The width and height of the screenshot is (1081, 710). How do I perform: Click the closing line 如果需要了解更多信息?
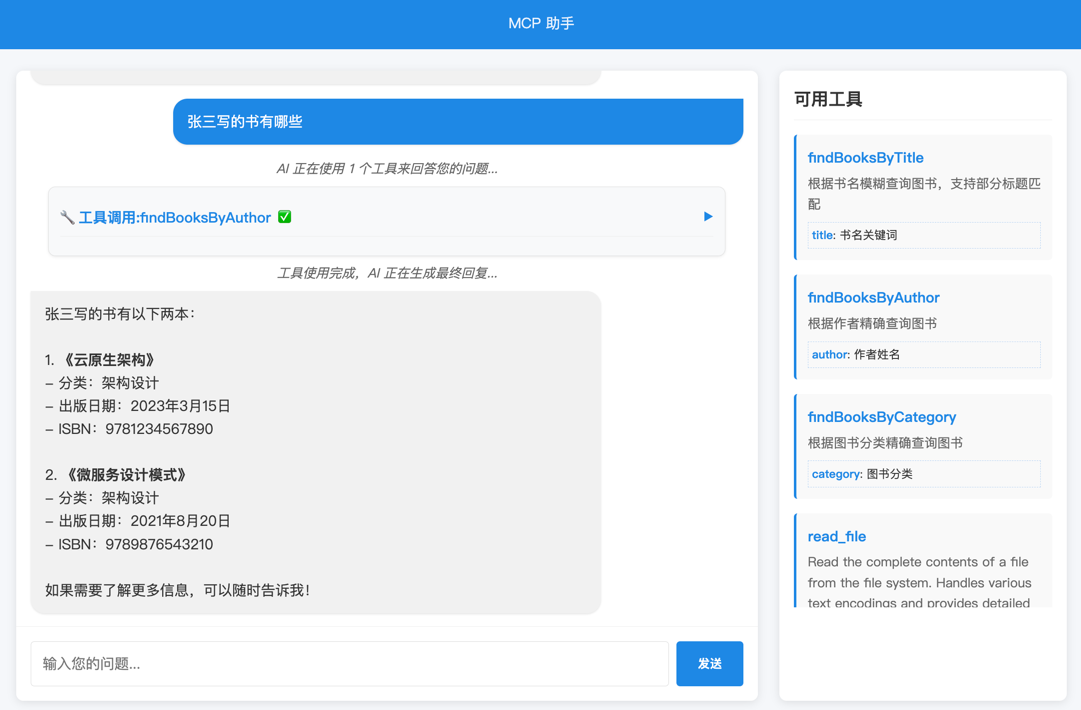point(177,590)
